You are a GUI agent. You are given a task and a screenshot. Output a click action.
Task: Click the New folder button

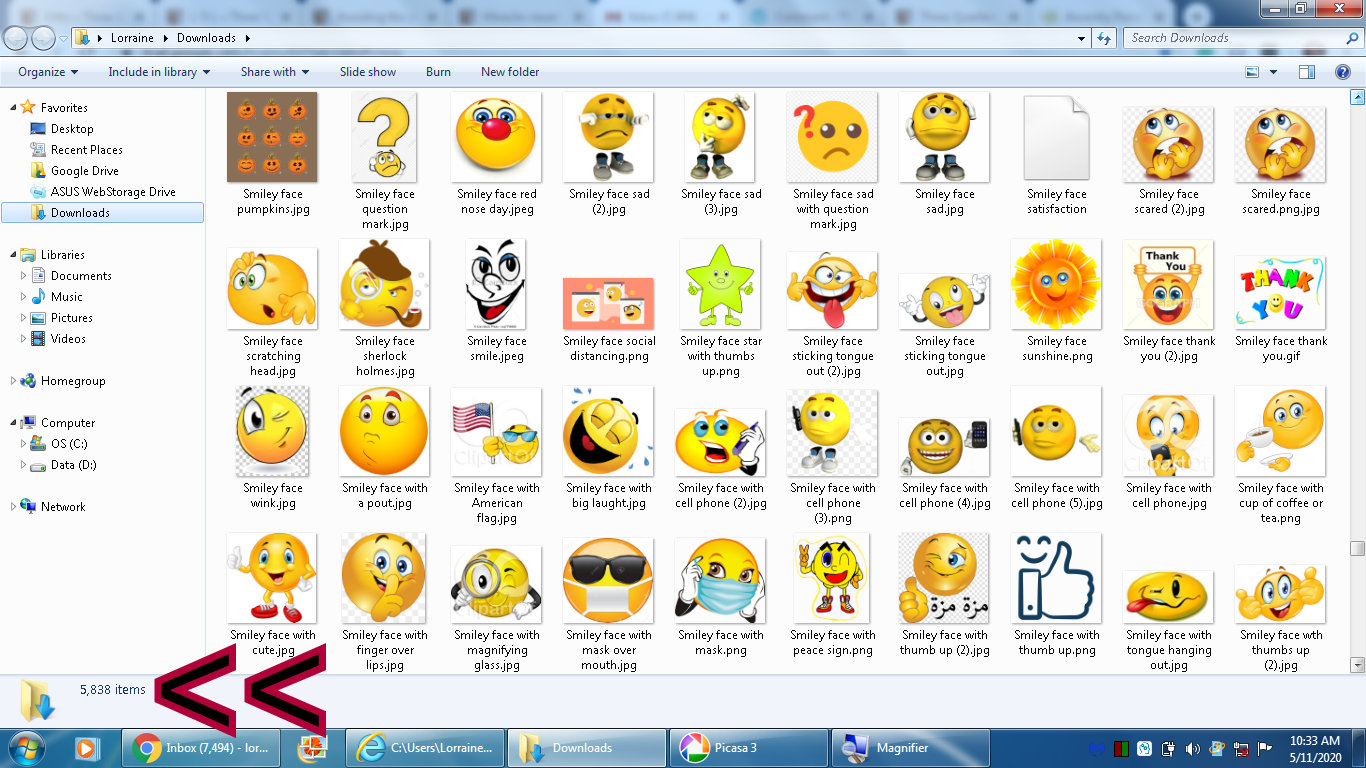click(x=509, y=72)
